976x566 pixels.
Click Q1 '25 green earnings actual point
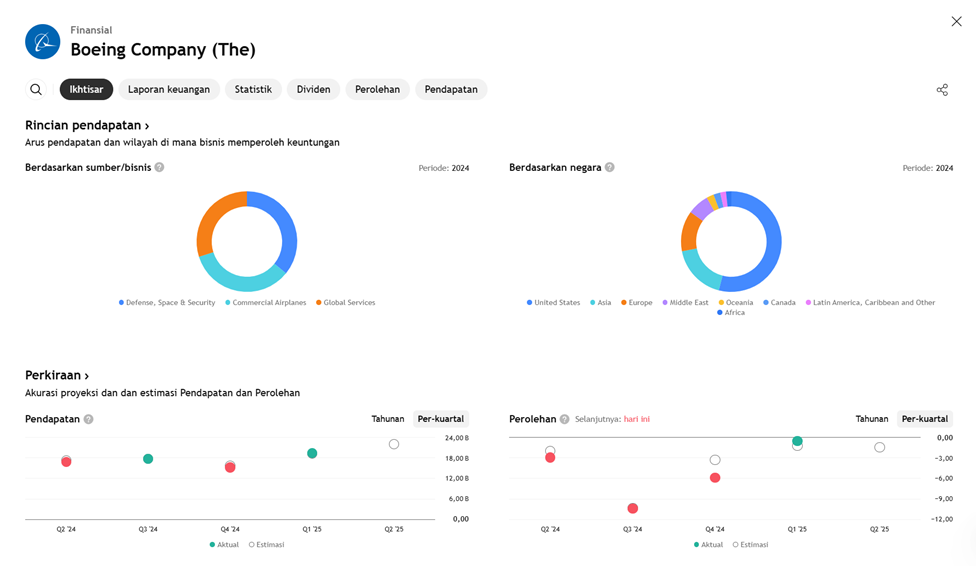coord(797,441)
